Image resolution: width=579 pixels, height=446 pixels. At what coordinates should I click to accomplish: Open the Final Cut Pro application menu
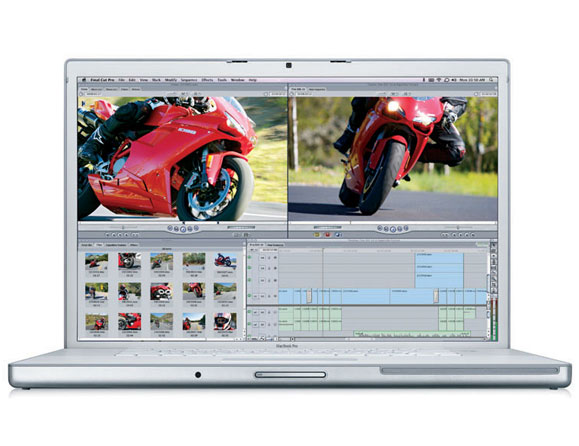(103, 80)
